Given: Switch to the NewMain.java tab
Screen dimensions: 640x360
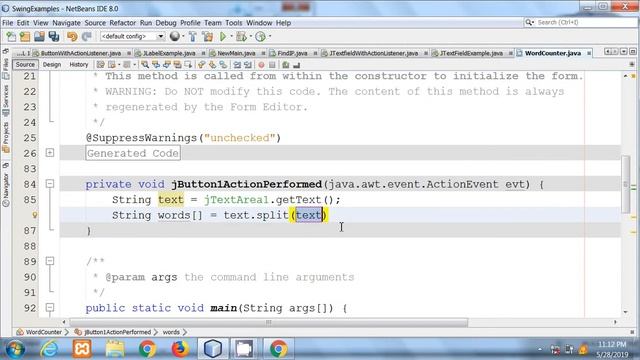Looking at the screenshot, I should coord(236,53).
